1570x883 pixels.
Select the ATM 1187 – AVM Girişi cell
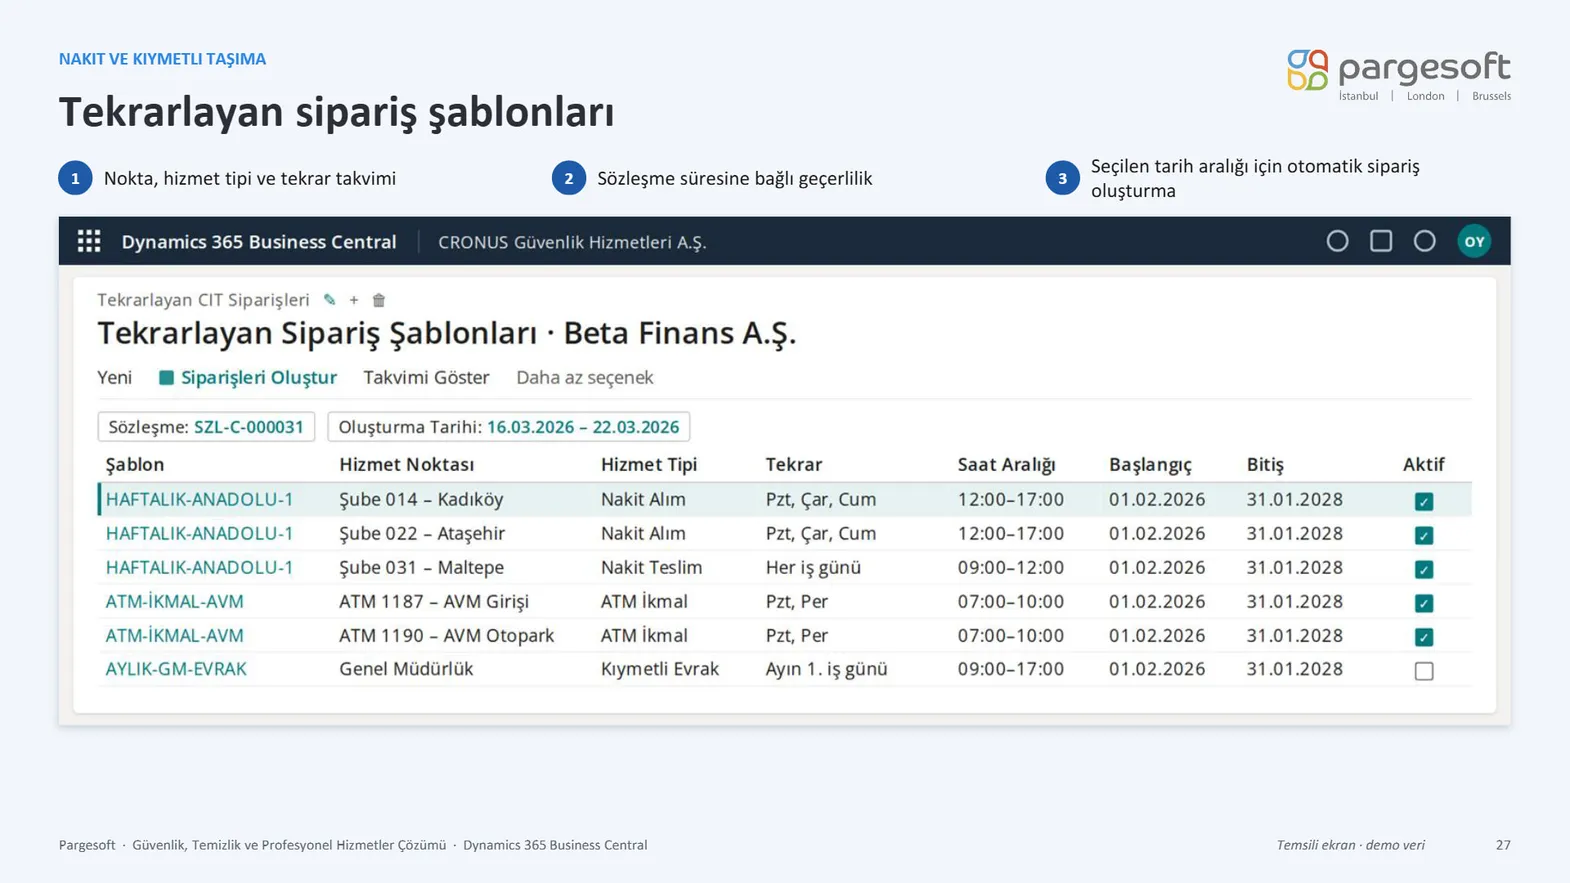434,601
